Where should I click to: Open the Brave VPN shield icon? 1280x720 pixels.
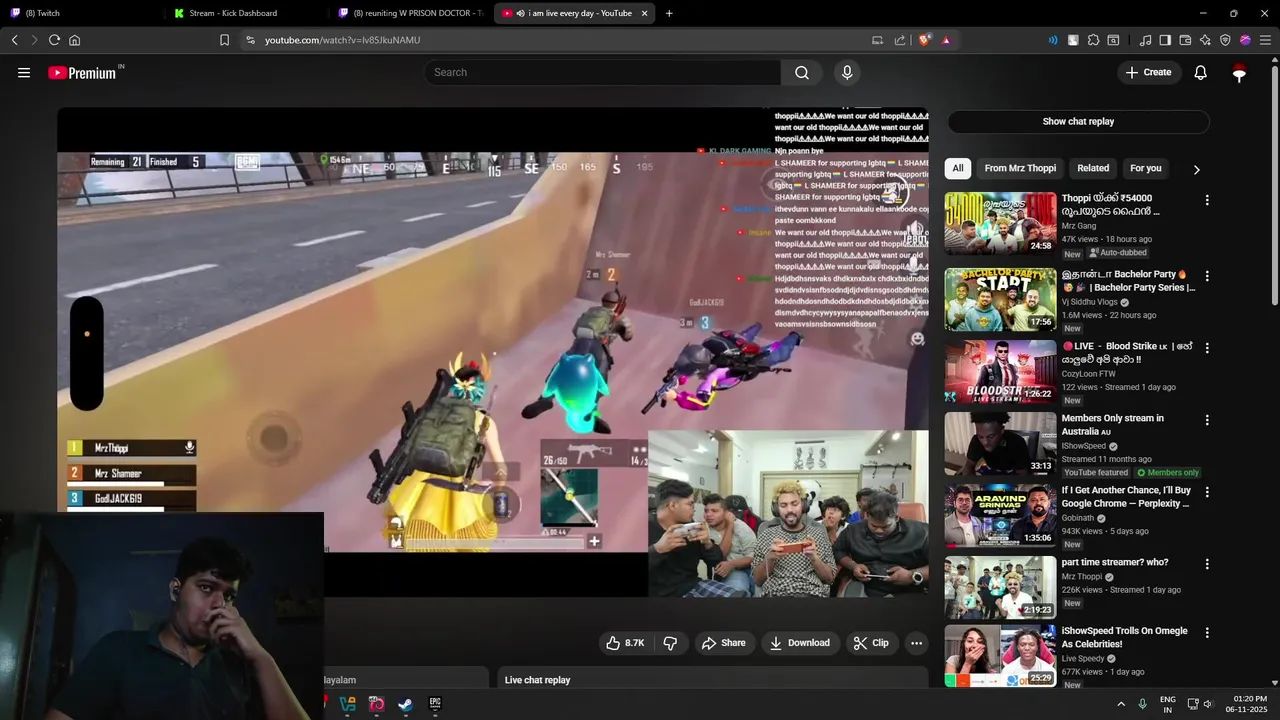(1225, 40)
